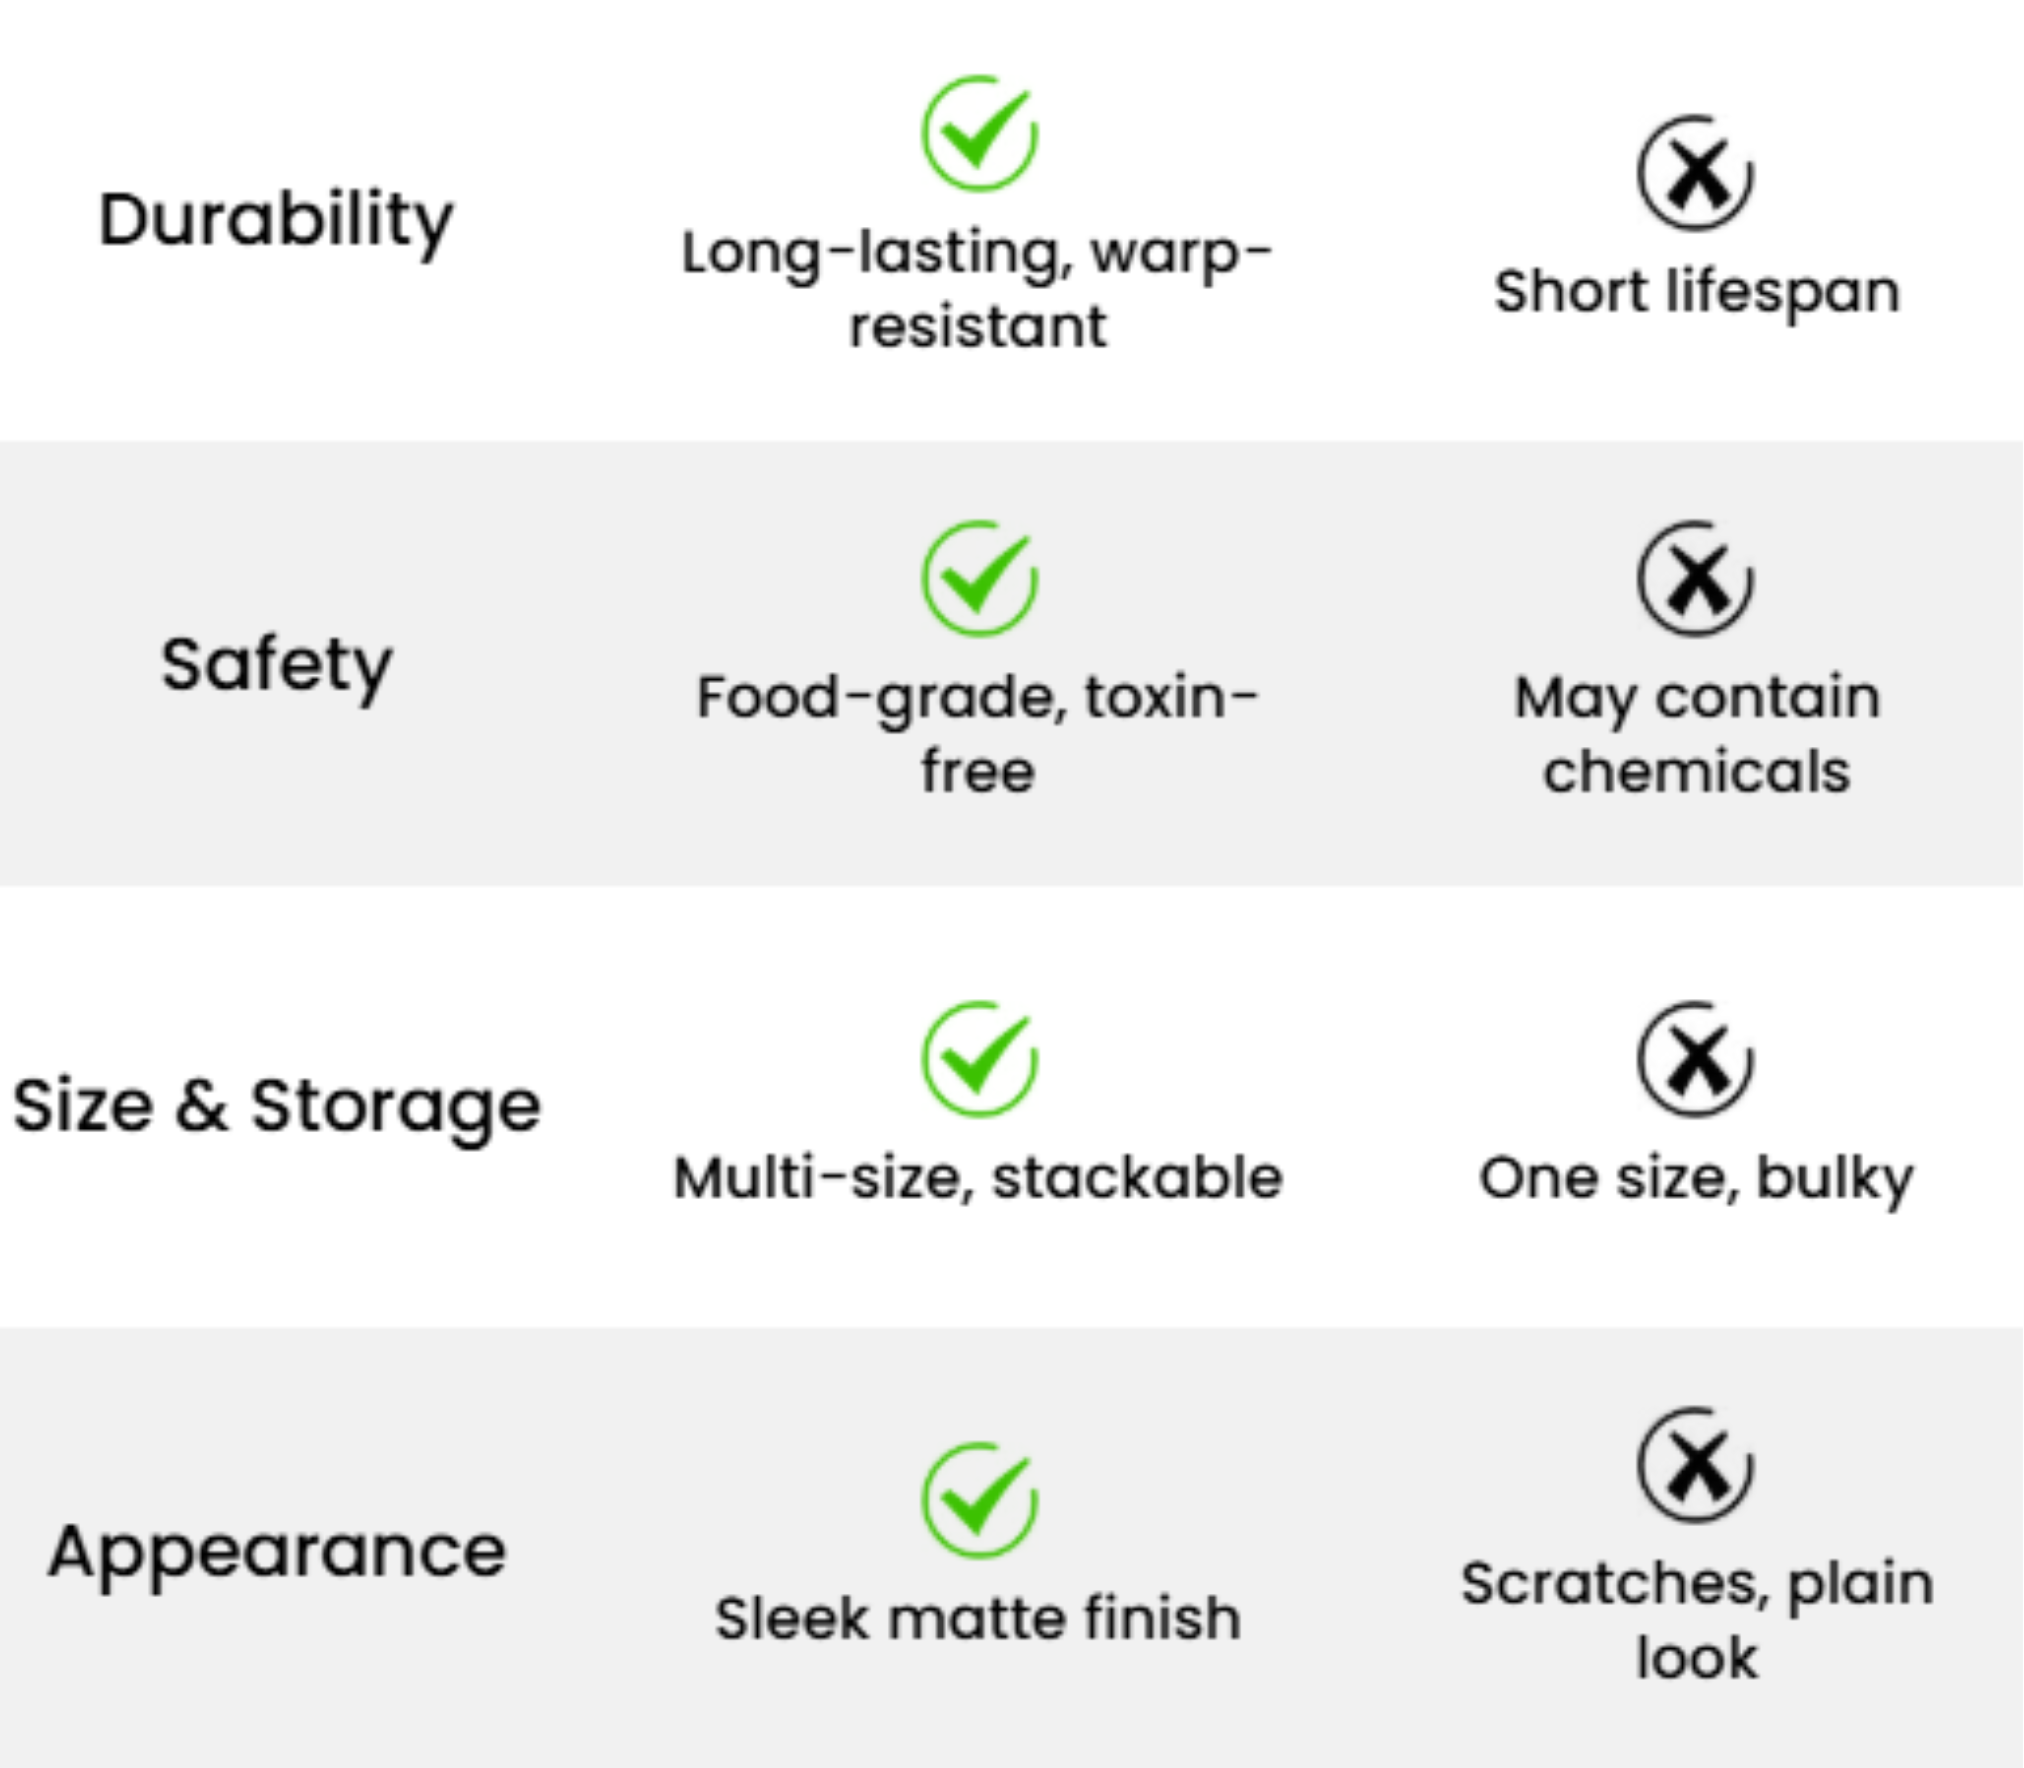
Task: Click the Size & Storage label
Action: click(x=276, y=1106)
